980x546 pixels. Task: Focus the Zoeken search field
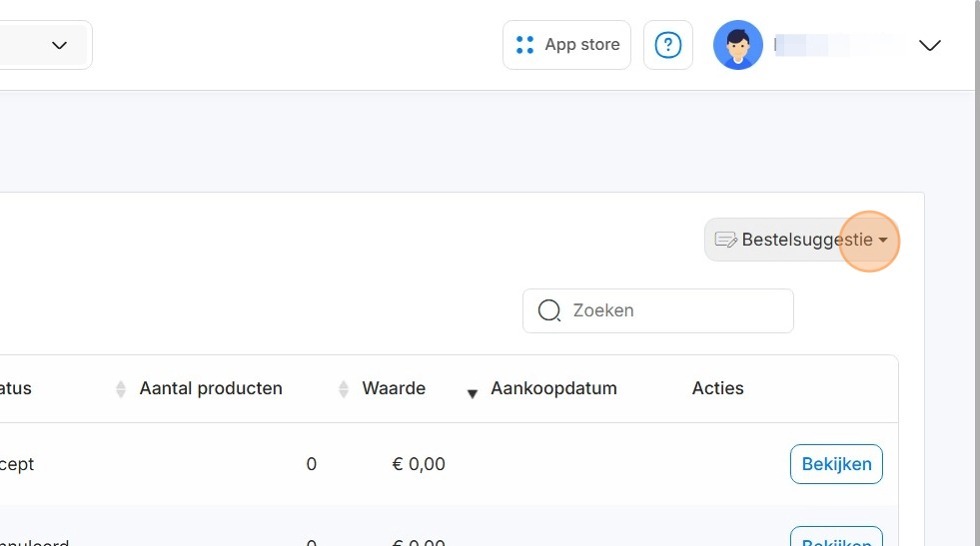[658, 310]
